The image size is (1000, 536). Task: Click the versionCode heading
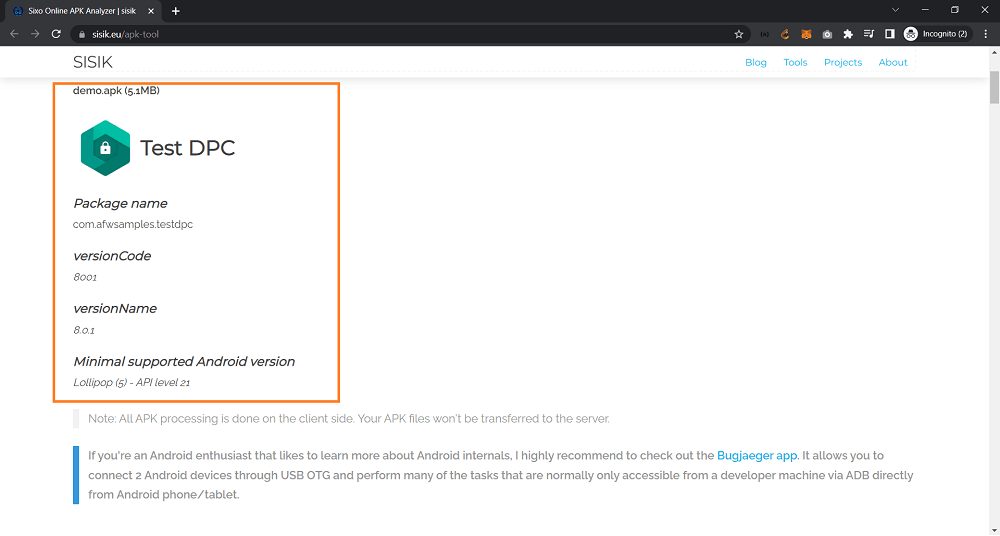tap(112, 256)
